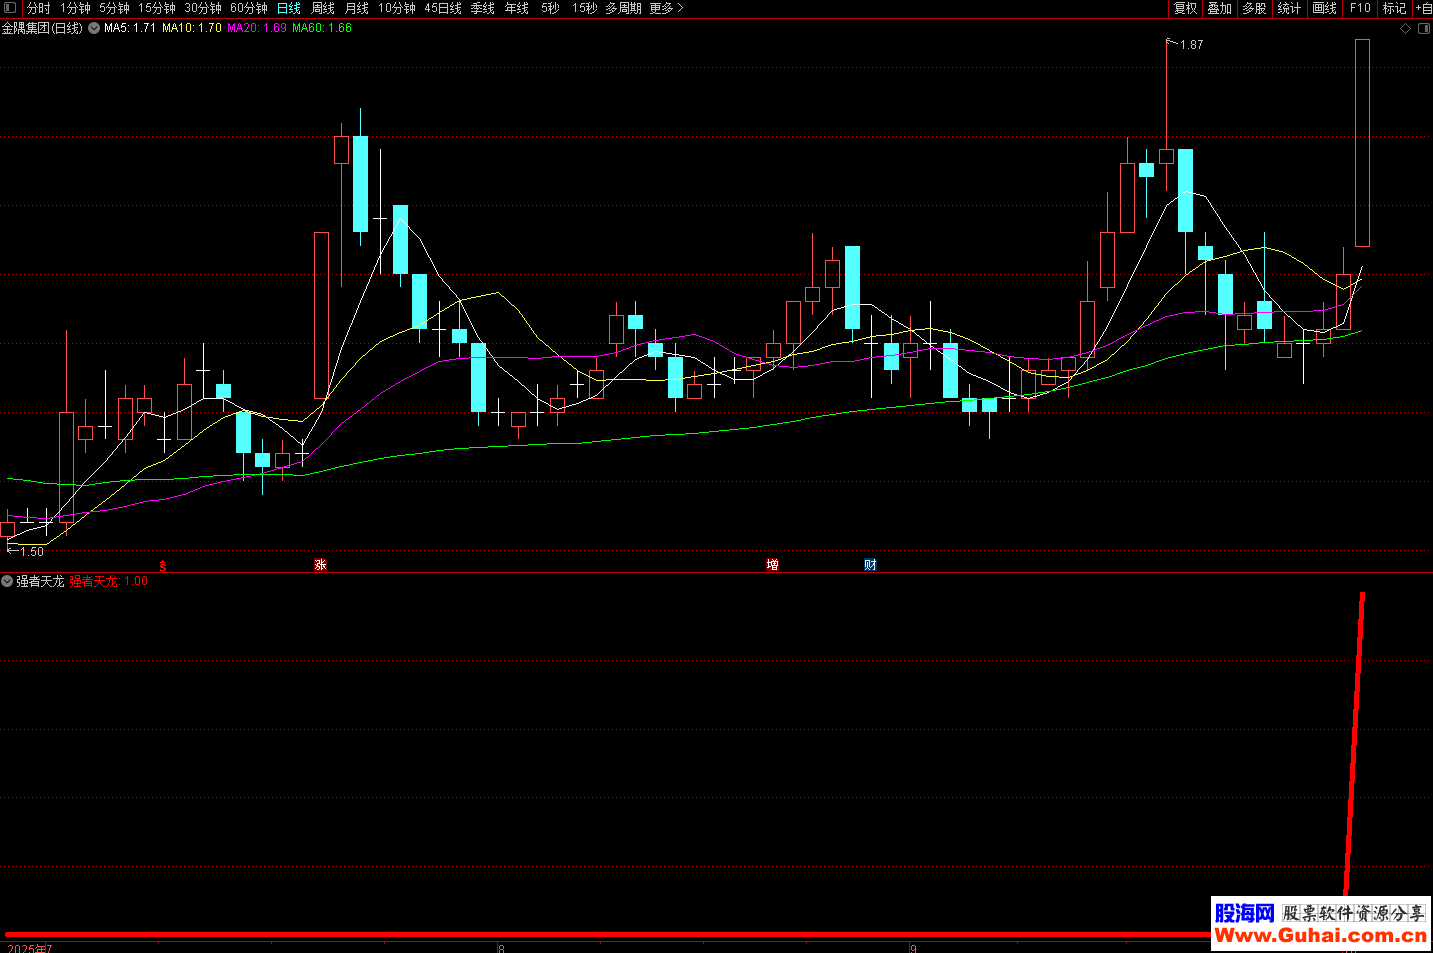Open the 更多 periods dropdown
The width and height of the screenshot is (1433, 953).
666,8
